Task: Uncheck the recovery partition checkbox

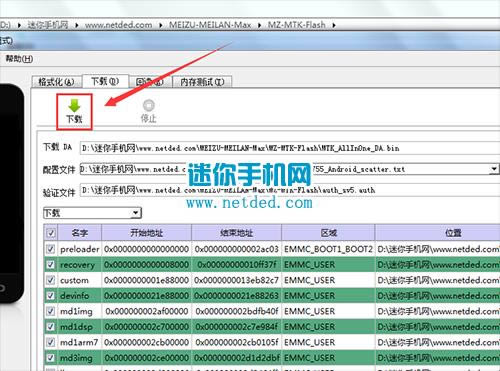Action: [x=51, y=264]
